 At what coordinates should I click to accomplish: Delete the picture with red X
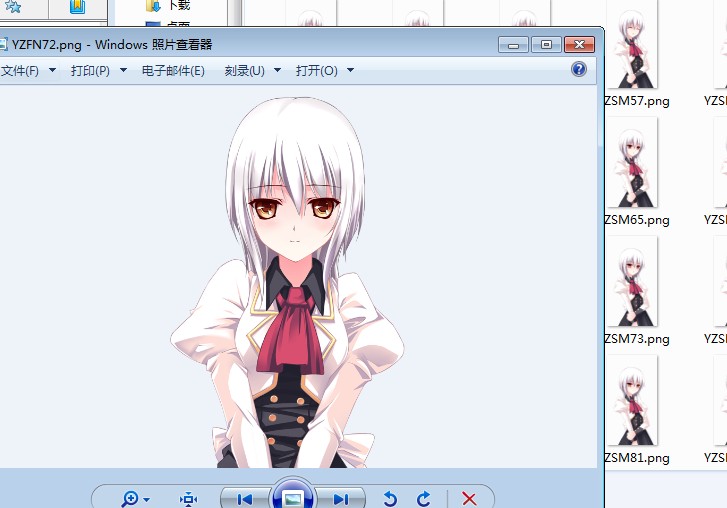pos(469,499)
